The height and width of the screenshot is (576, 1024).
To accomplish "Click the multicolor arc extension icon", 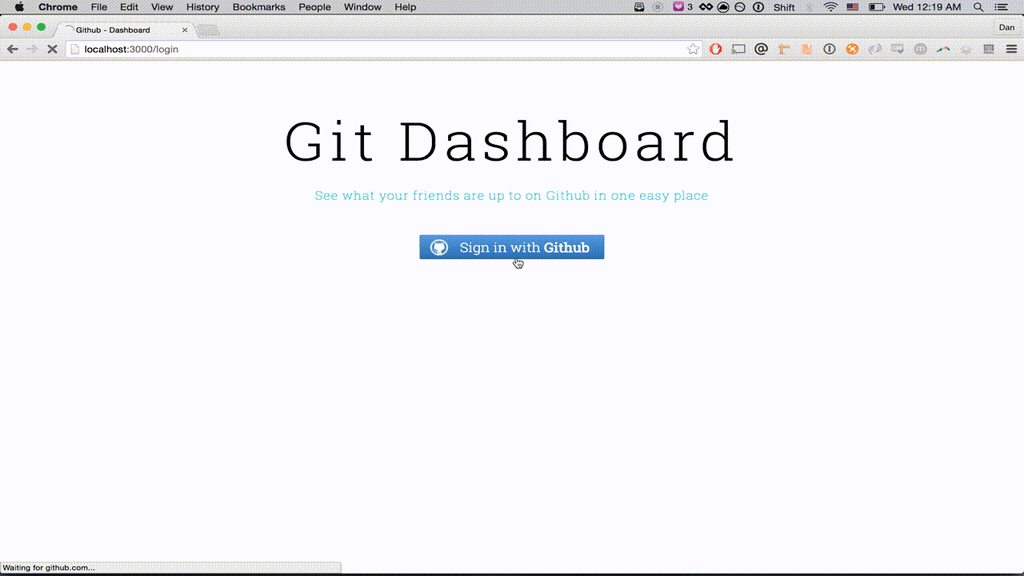I will (x=943, y=49).
